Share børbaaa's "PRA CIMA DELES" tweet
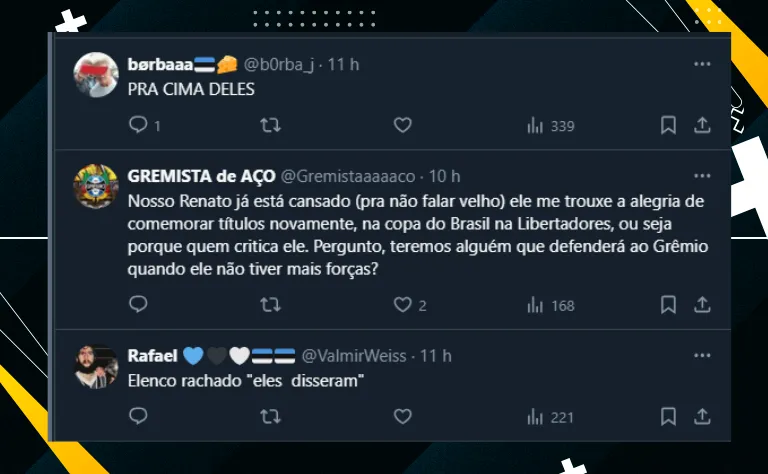 (702, 126)
